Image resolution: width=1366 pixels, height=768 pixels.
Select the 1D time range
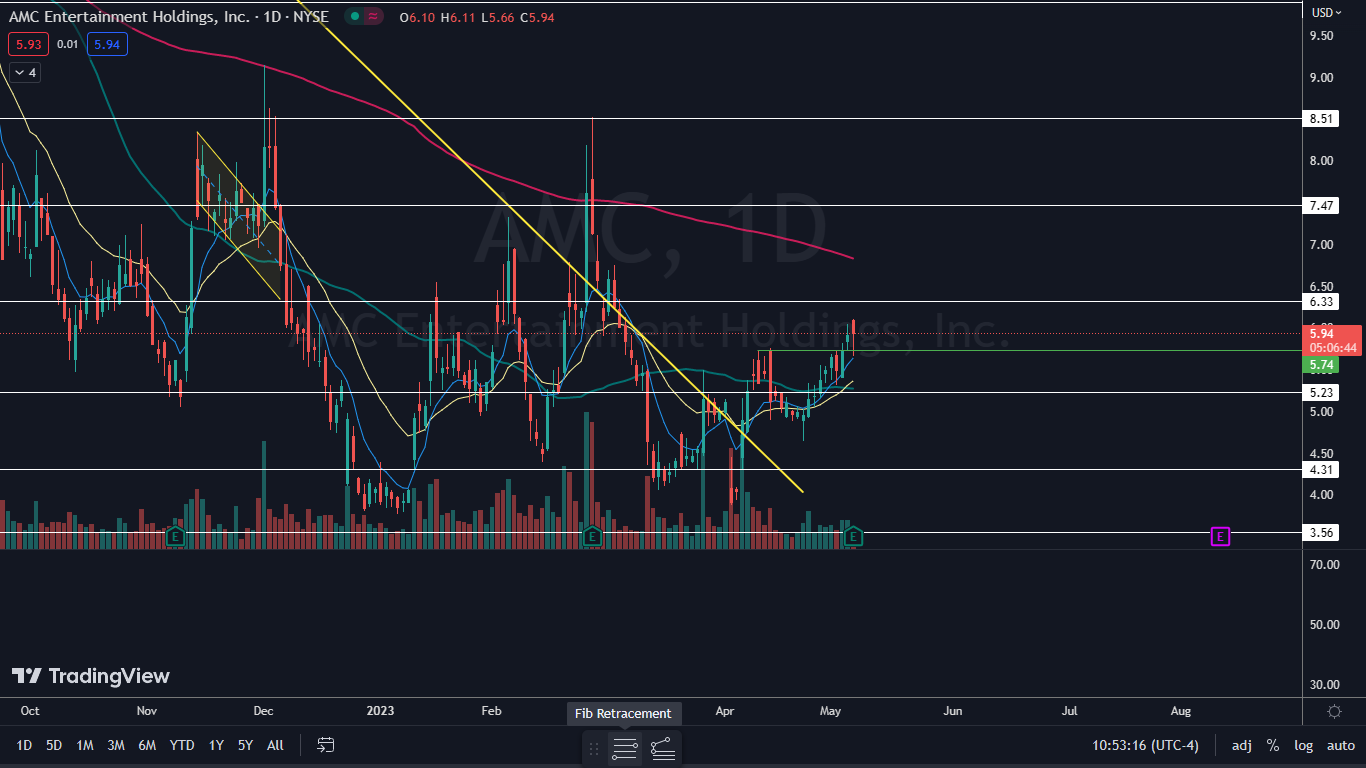pos(24,745)
